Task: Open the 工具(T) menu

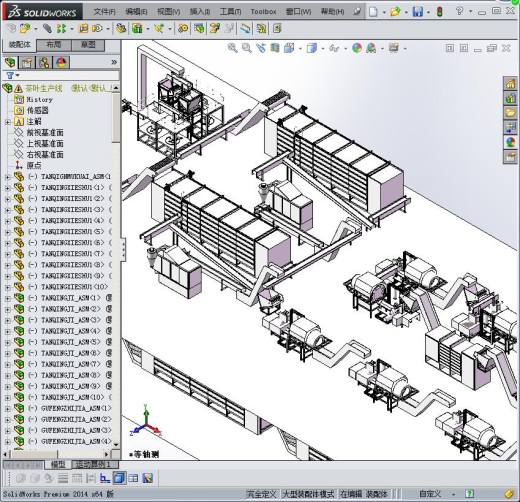Action: coord(230,12)
